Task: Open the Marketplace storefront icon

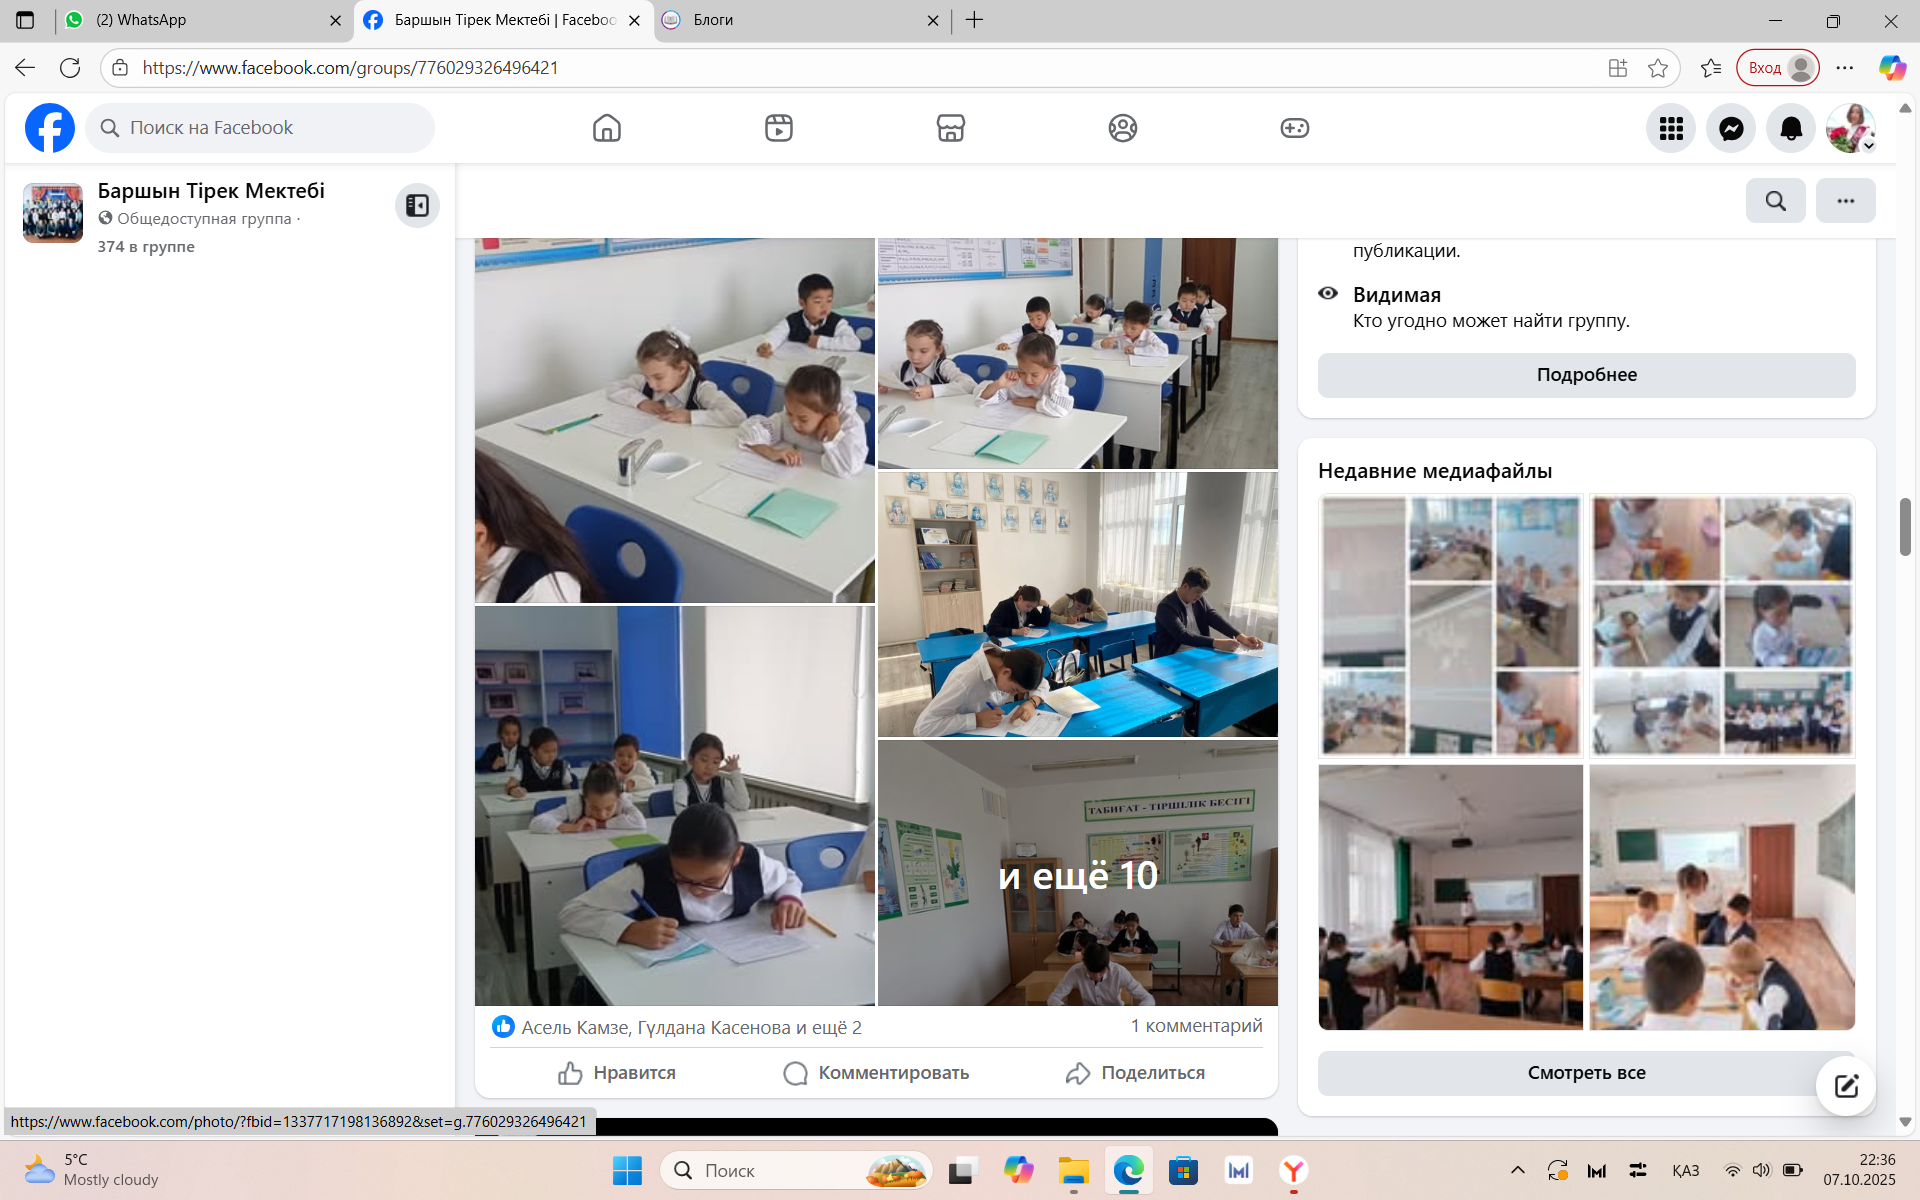Action: tap(950, 128)
